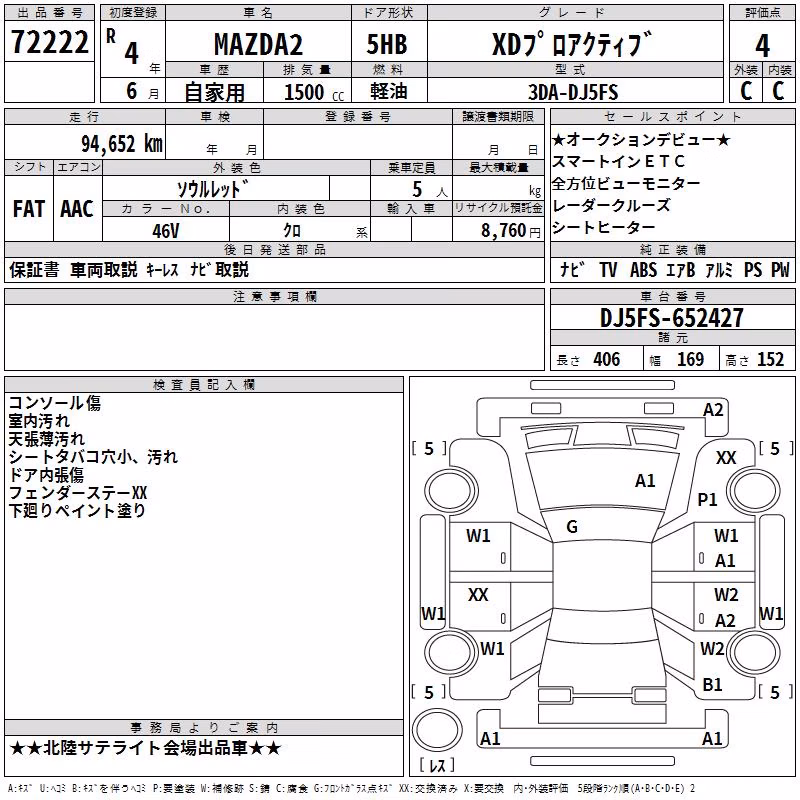Click ABS in the genuine equipment row

(x=643, y=269)
